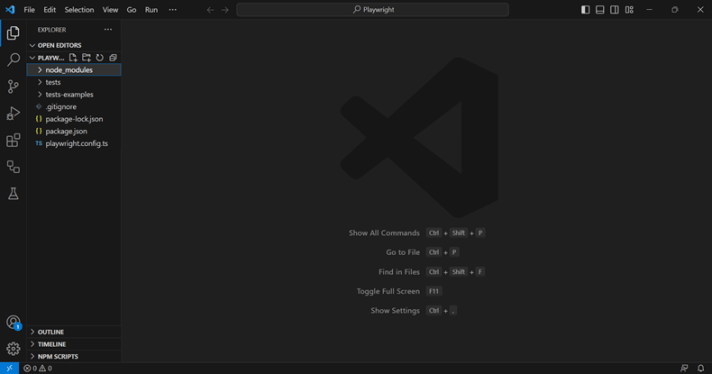The image size is (712, 374).
Task: Click the Find in Files label
Action: click(399, 272)
